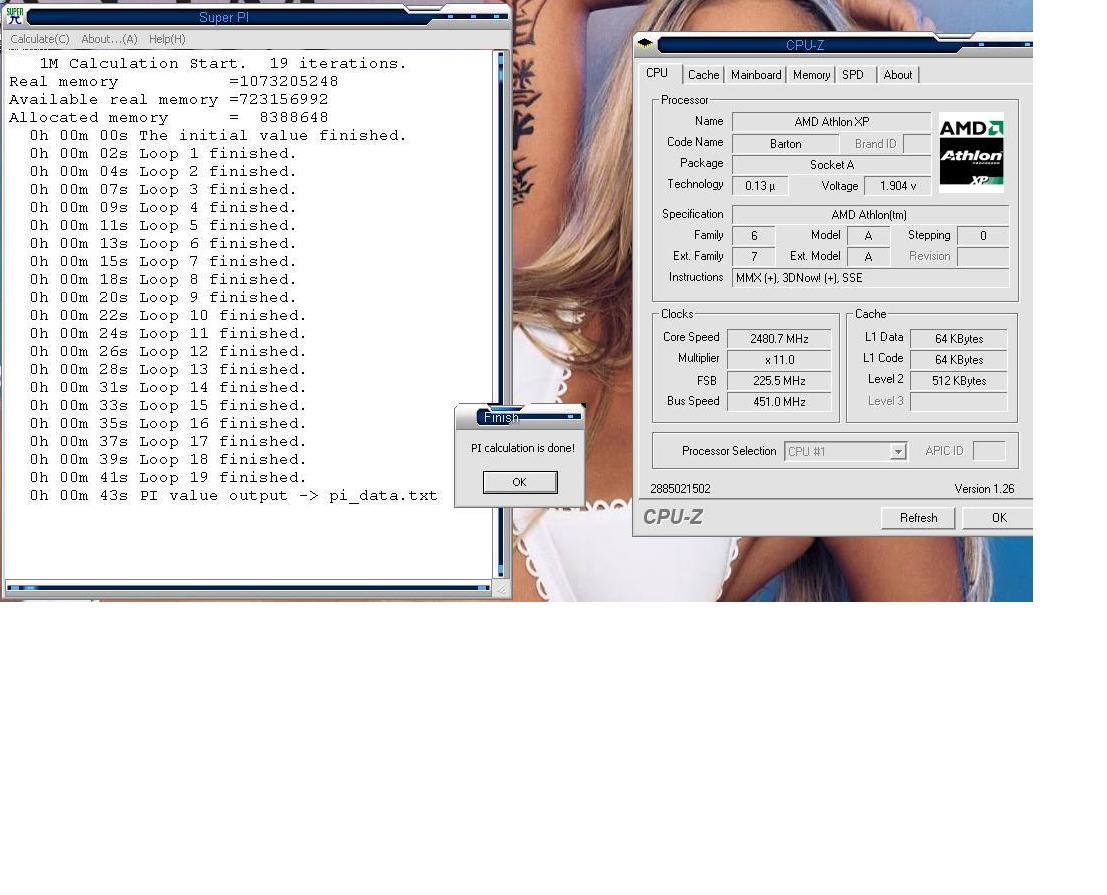Click the Super PI vertical scrollbar

pos(501,315)
